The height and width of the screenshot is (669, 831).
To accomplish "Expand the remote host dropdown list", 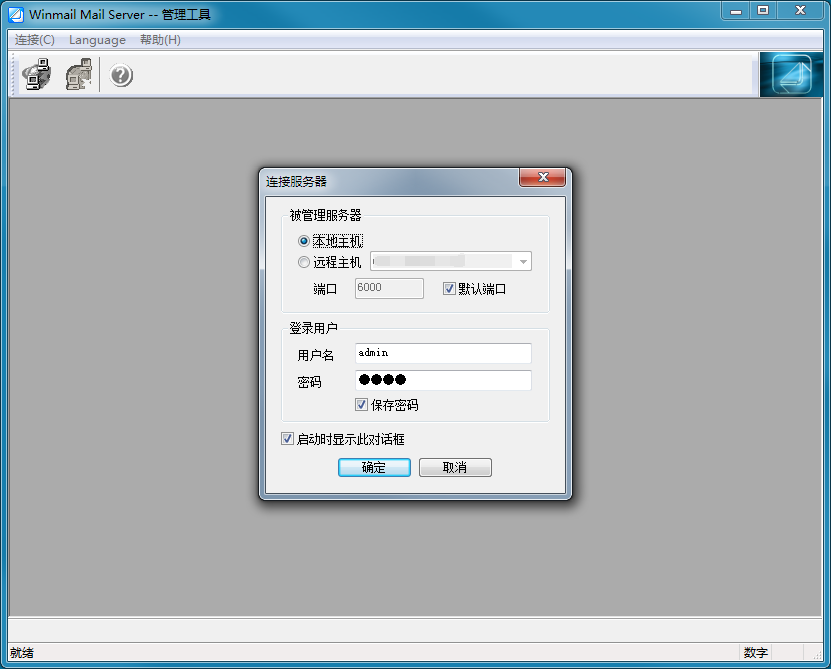I will click(524, 261).
